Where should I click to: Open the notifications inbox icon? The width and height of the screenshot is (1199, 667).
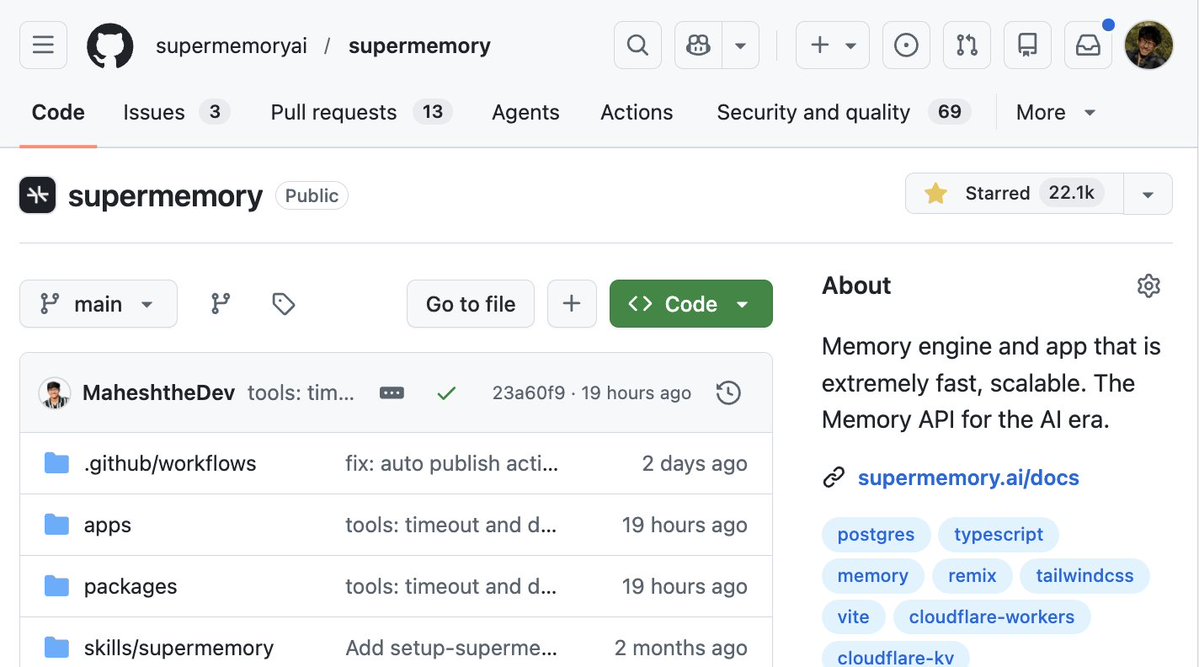pyautogui.click(x=1088, y=45)
